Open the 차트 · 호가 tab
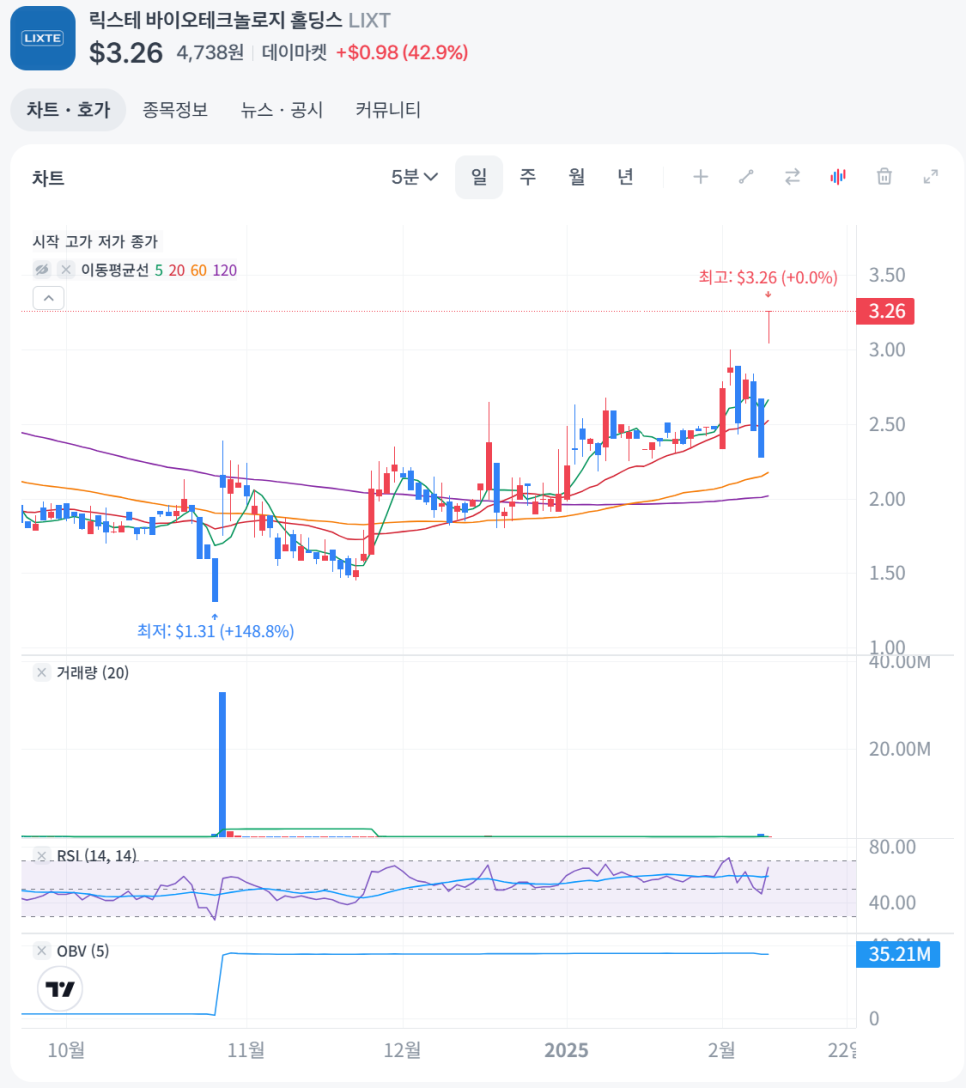The height and width of the screenshot is (1088, 966). (x=68, y=110)
